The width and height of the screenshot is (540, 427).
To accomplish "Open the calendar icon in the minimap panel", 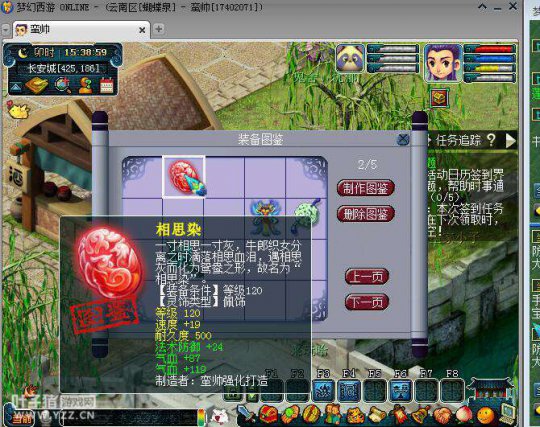I will point(106,85).
